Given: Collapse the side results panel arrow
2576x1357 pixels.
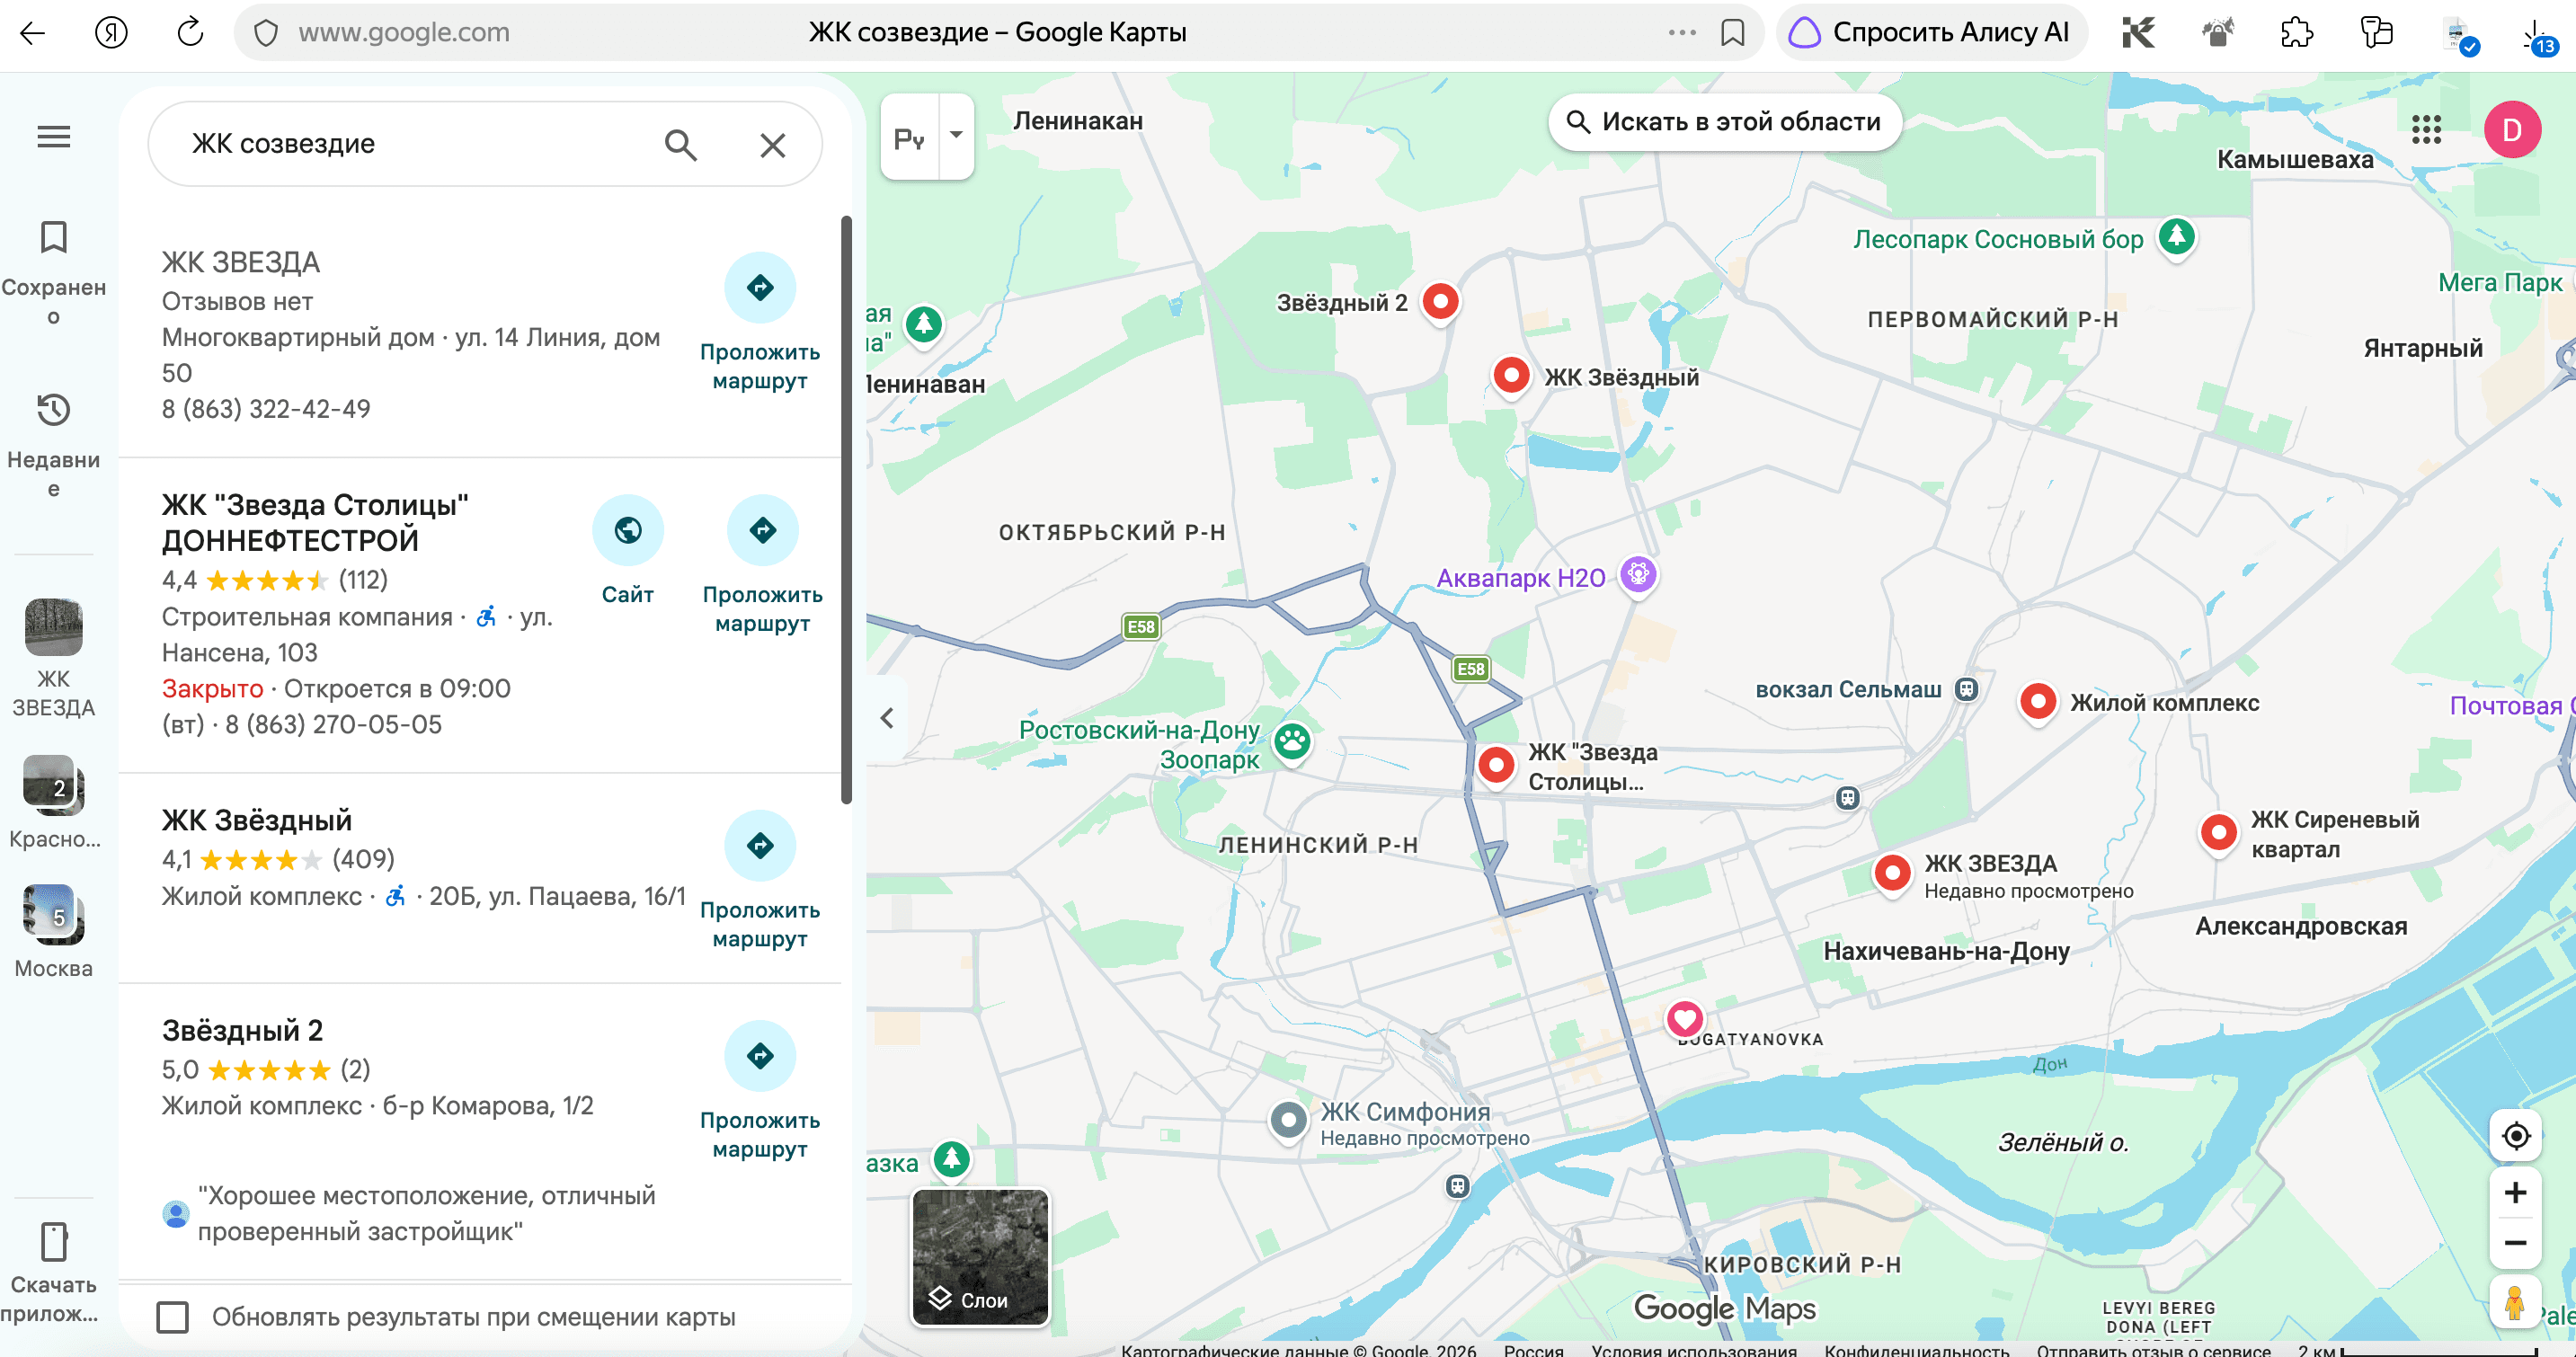Looking at the screenshot, I should [887, 718].
